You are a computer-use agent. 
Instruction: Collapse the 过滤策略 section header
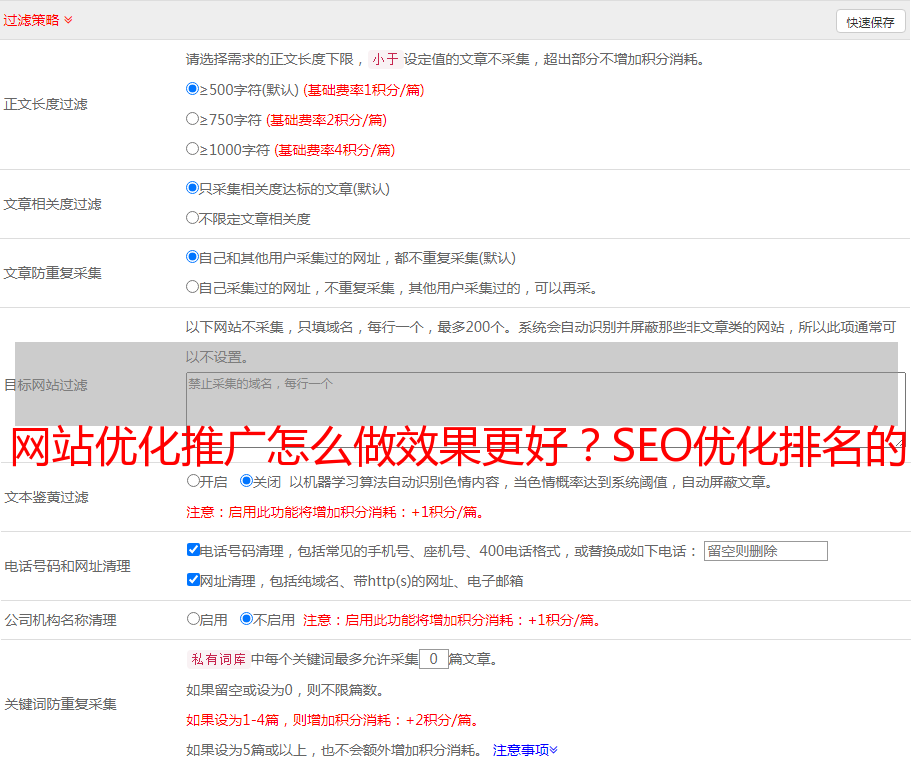[38, 20]
